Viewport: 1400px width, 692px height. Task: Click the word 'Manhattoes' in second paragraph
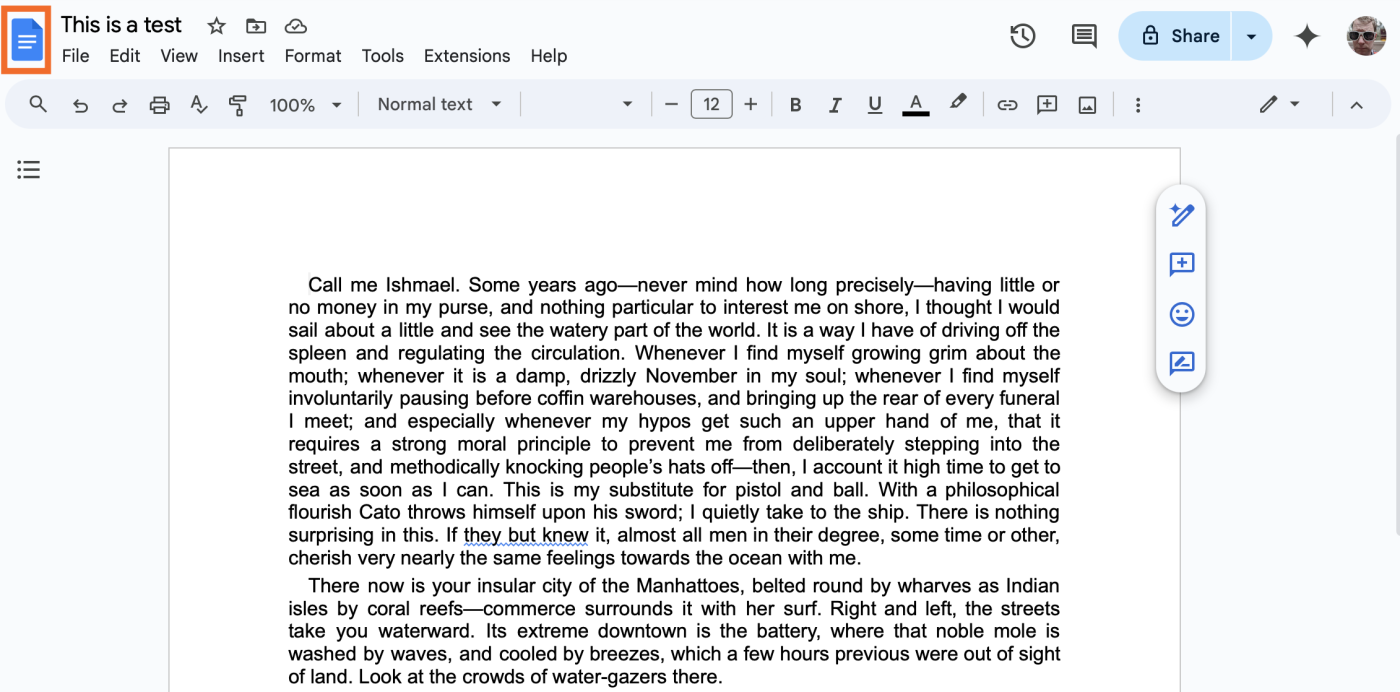(688, 586)
